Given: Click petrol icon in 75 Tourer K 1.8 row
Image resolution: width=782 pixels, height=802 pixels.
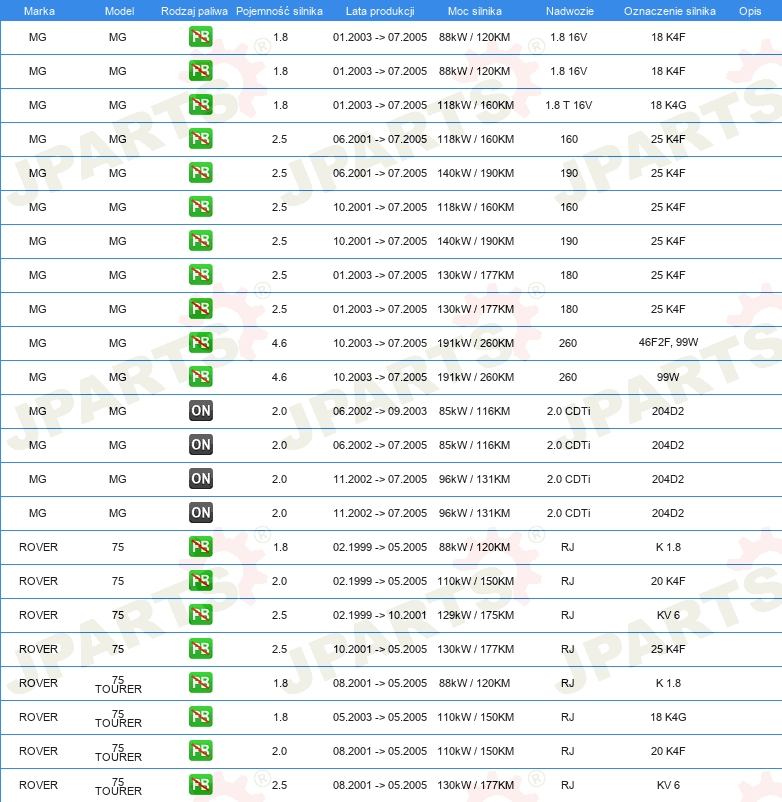Looking at the screenshot, I should point(200,683).
